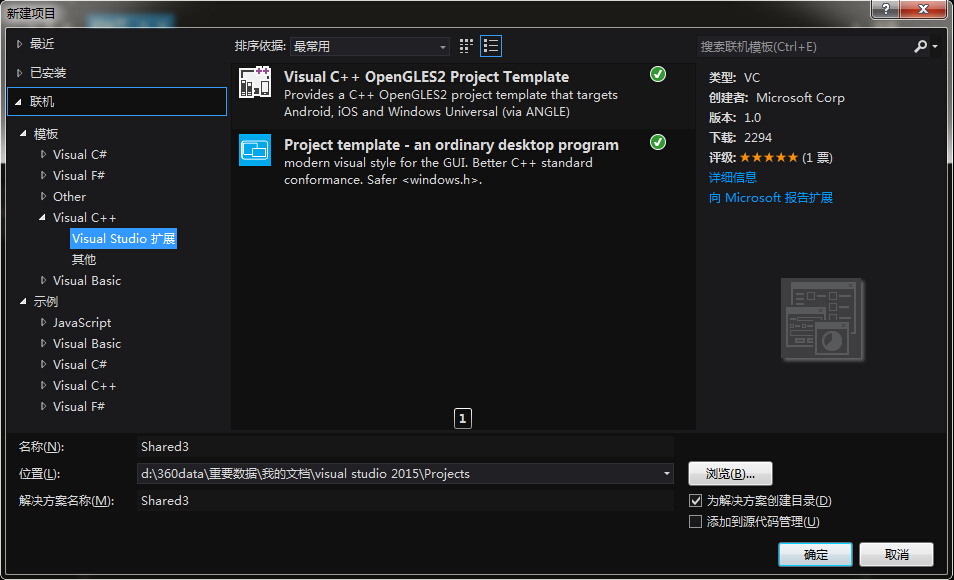Select Visual C++ OpenGLES2 Project Template
Viewport: 954px width, 580px height.
[463, 94]
